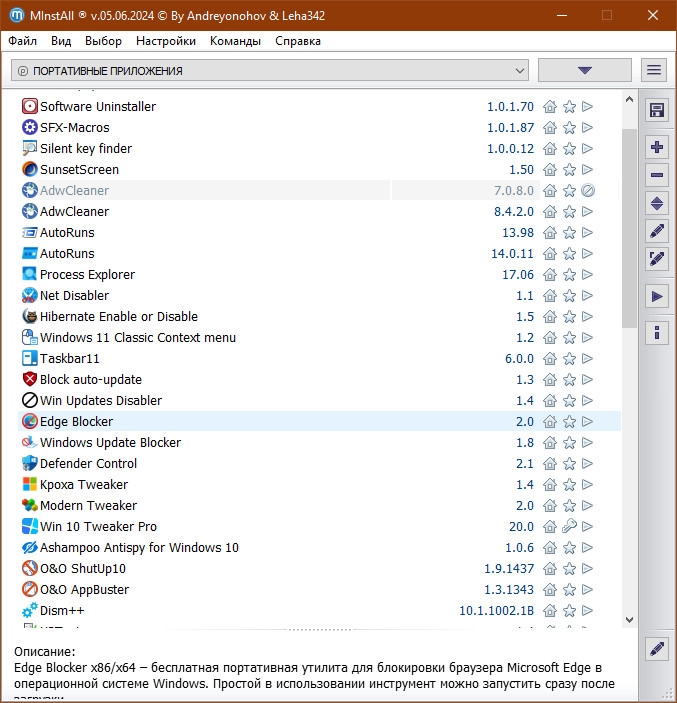The width and height of the screenshot is (677, 703).
Task: Expand the dropdown button with the dark triangle
Action: point(585,70)
